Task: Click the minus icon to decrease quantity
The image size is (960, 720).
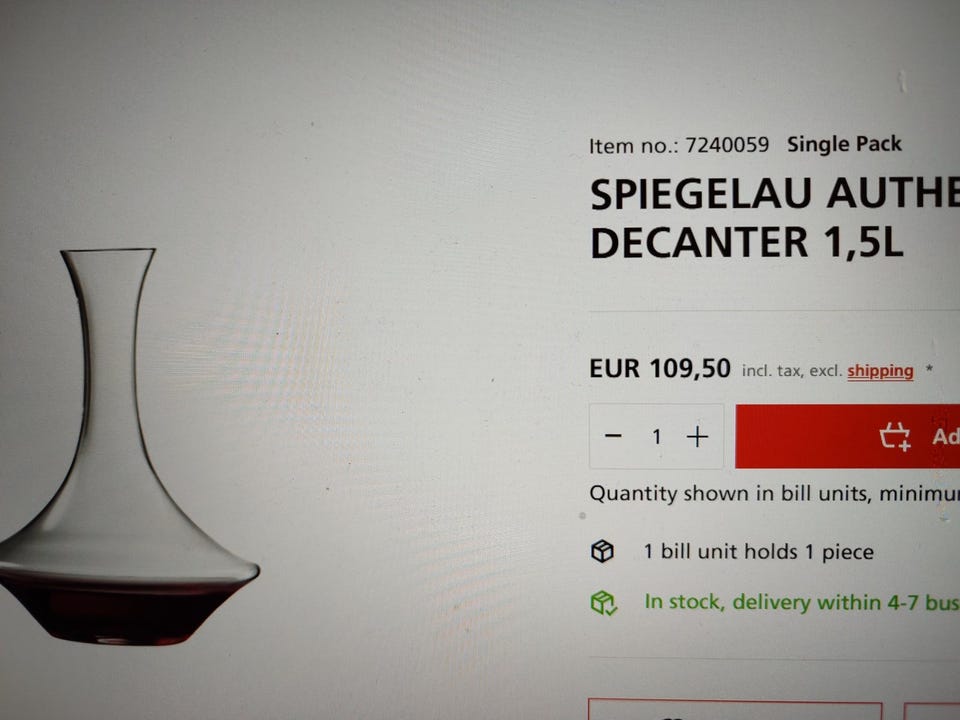Action: coord(613,436)
